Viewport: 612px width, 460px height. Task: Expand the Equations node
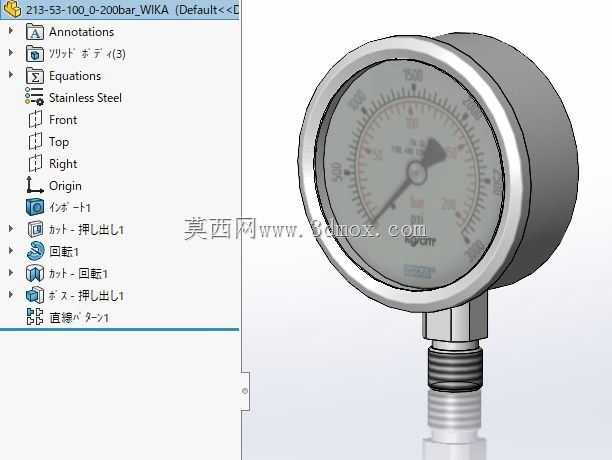11,75
